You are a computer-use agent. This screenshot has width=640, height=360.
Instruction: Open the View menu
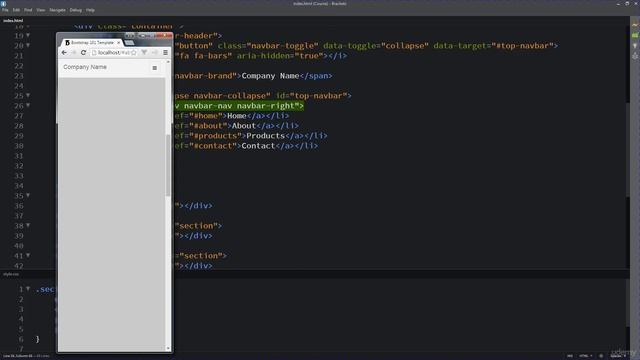tap(41, 10)
